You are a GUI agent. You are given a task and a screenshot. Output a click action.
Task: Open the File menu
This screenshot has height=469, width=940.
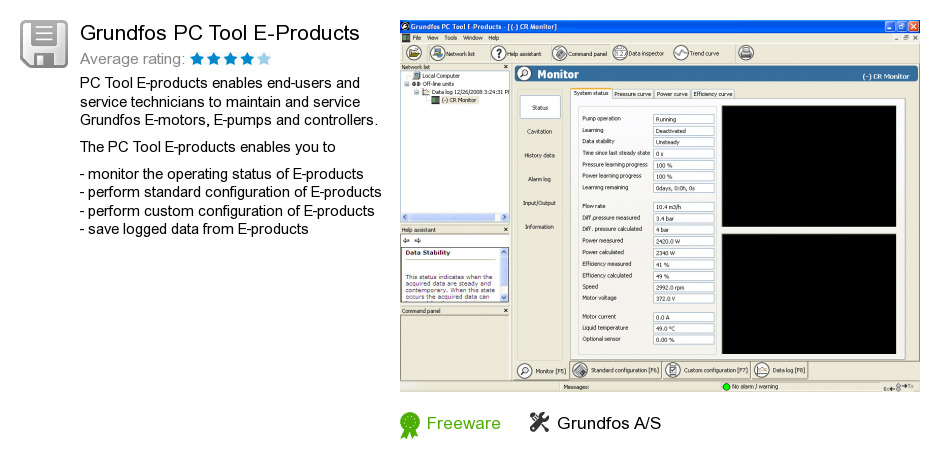click(x=417, y=38)
